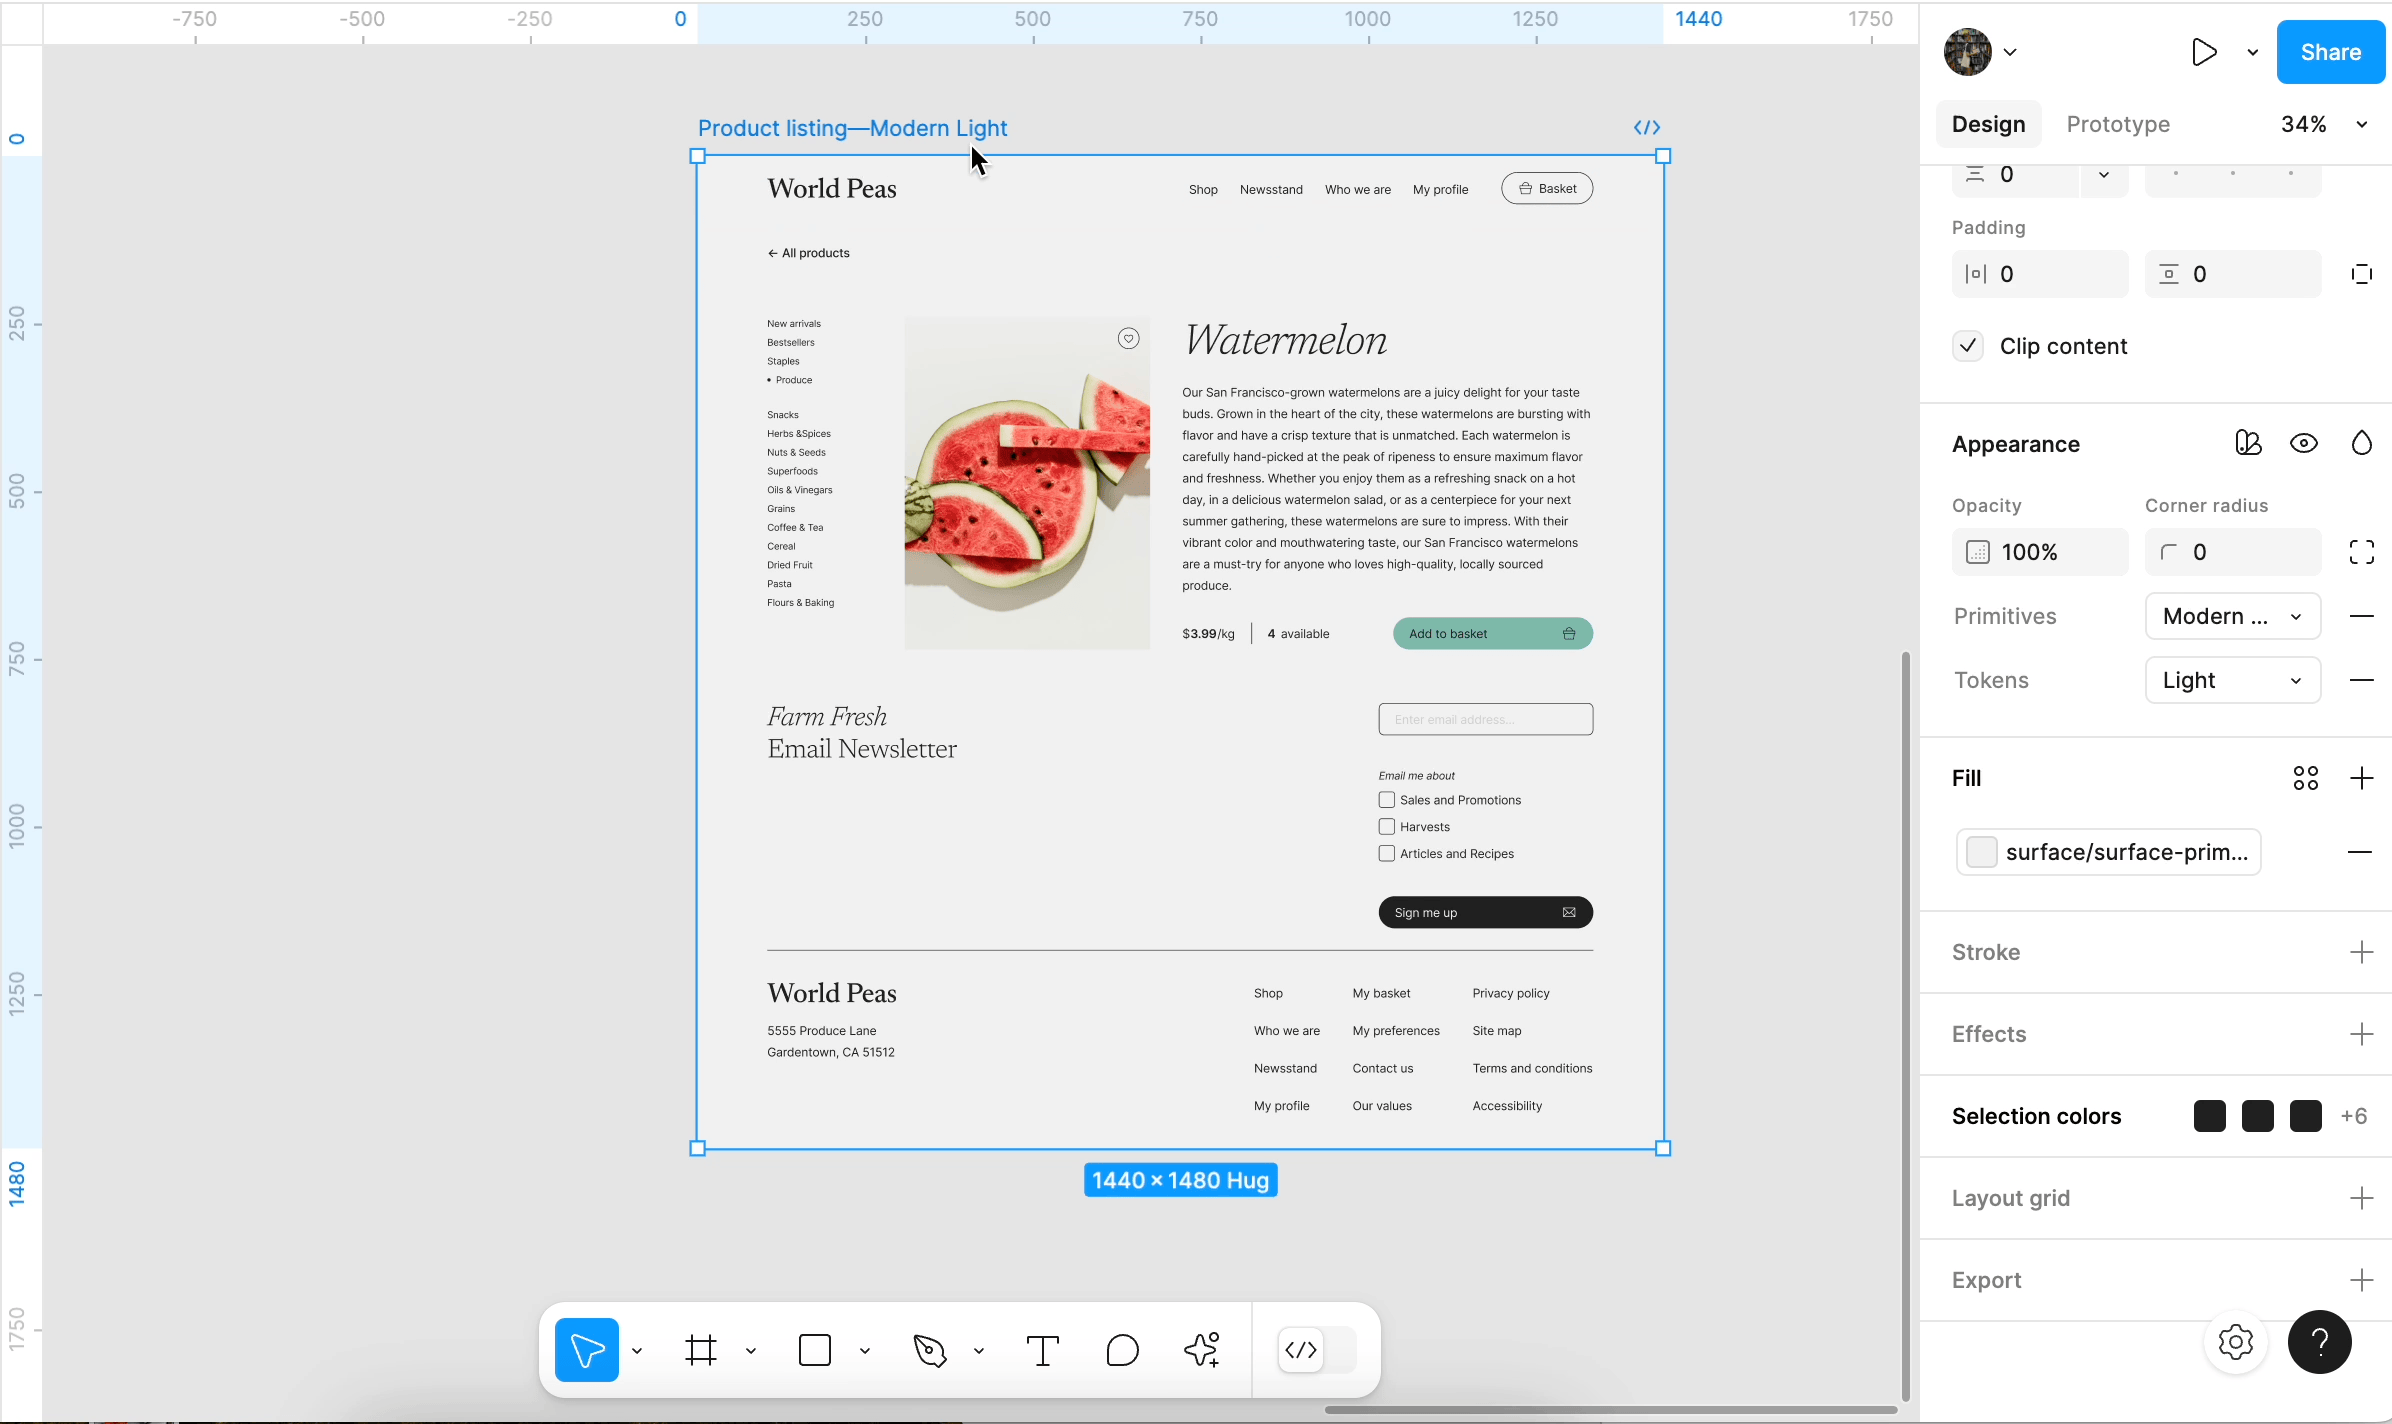The image size is (2392, 1424).
Task: Select the Frame tool in toolbar
Action: click(701, 1350)
